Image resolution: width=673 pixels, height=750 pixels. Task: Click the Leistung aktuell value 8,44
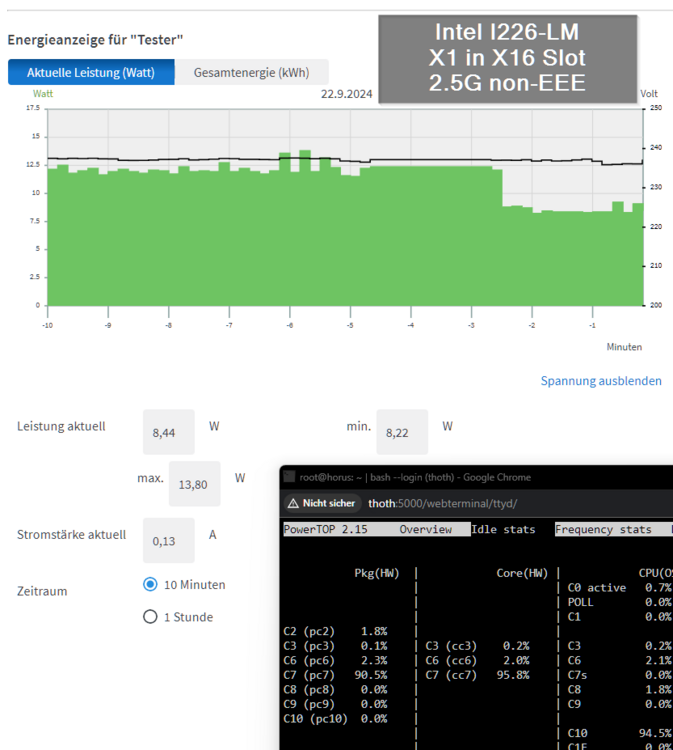169,432
